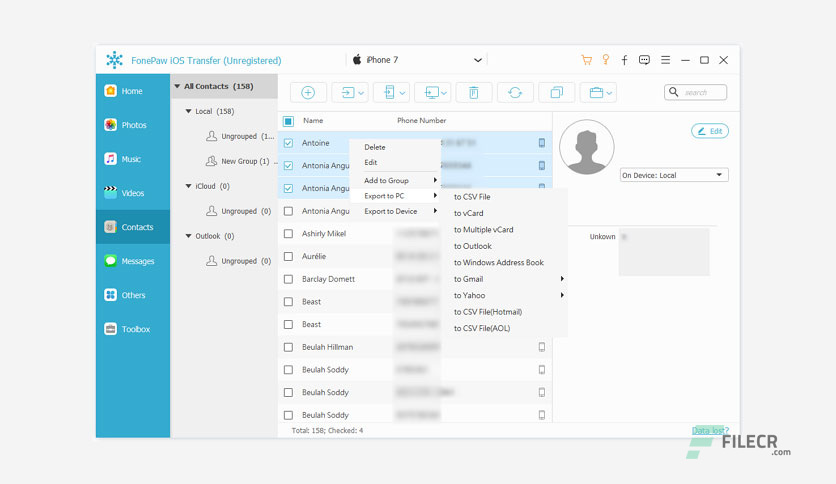Sort by the Name column header

coord(314,121)
